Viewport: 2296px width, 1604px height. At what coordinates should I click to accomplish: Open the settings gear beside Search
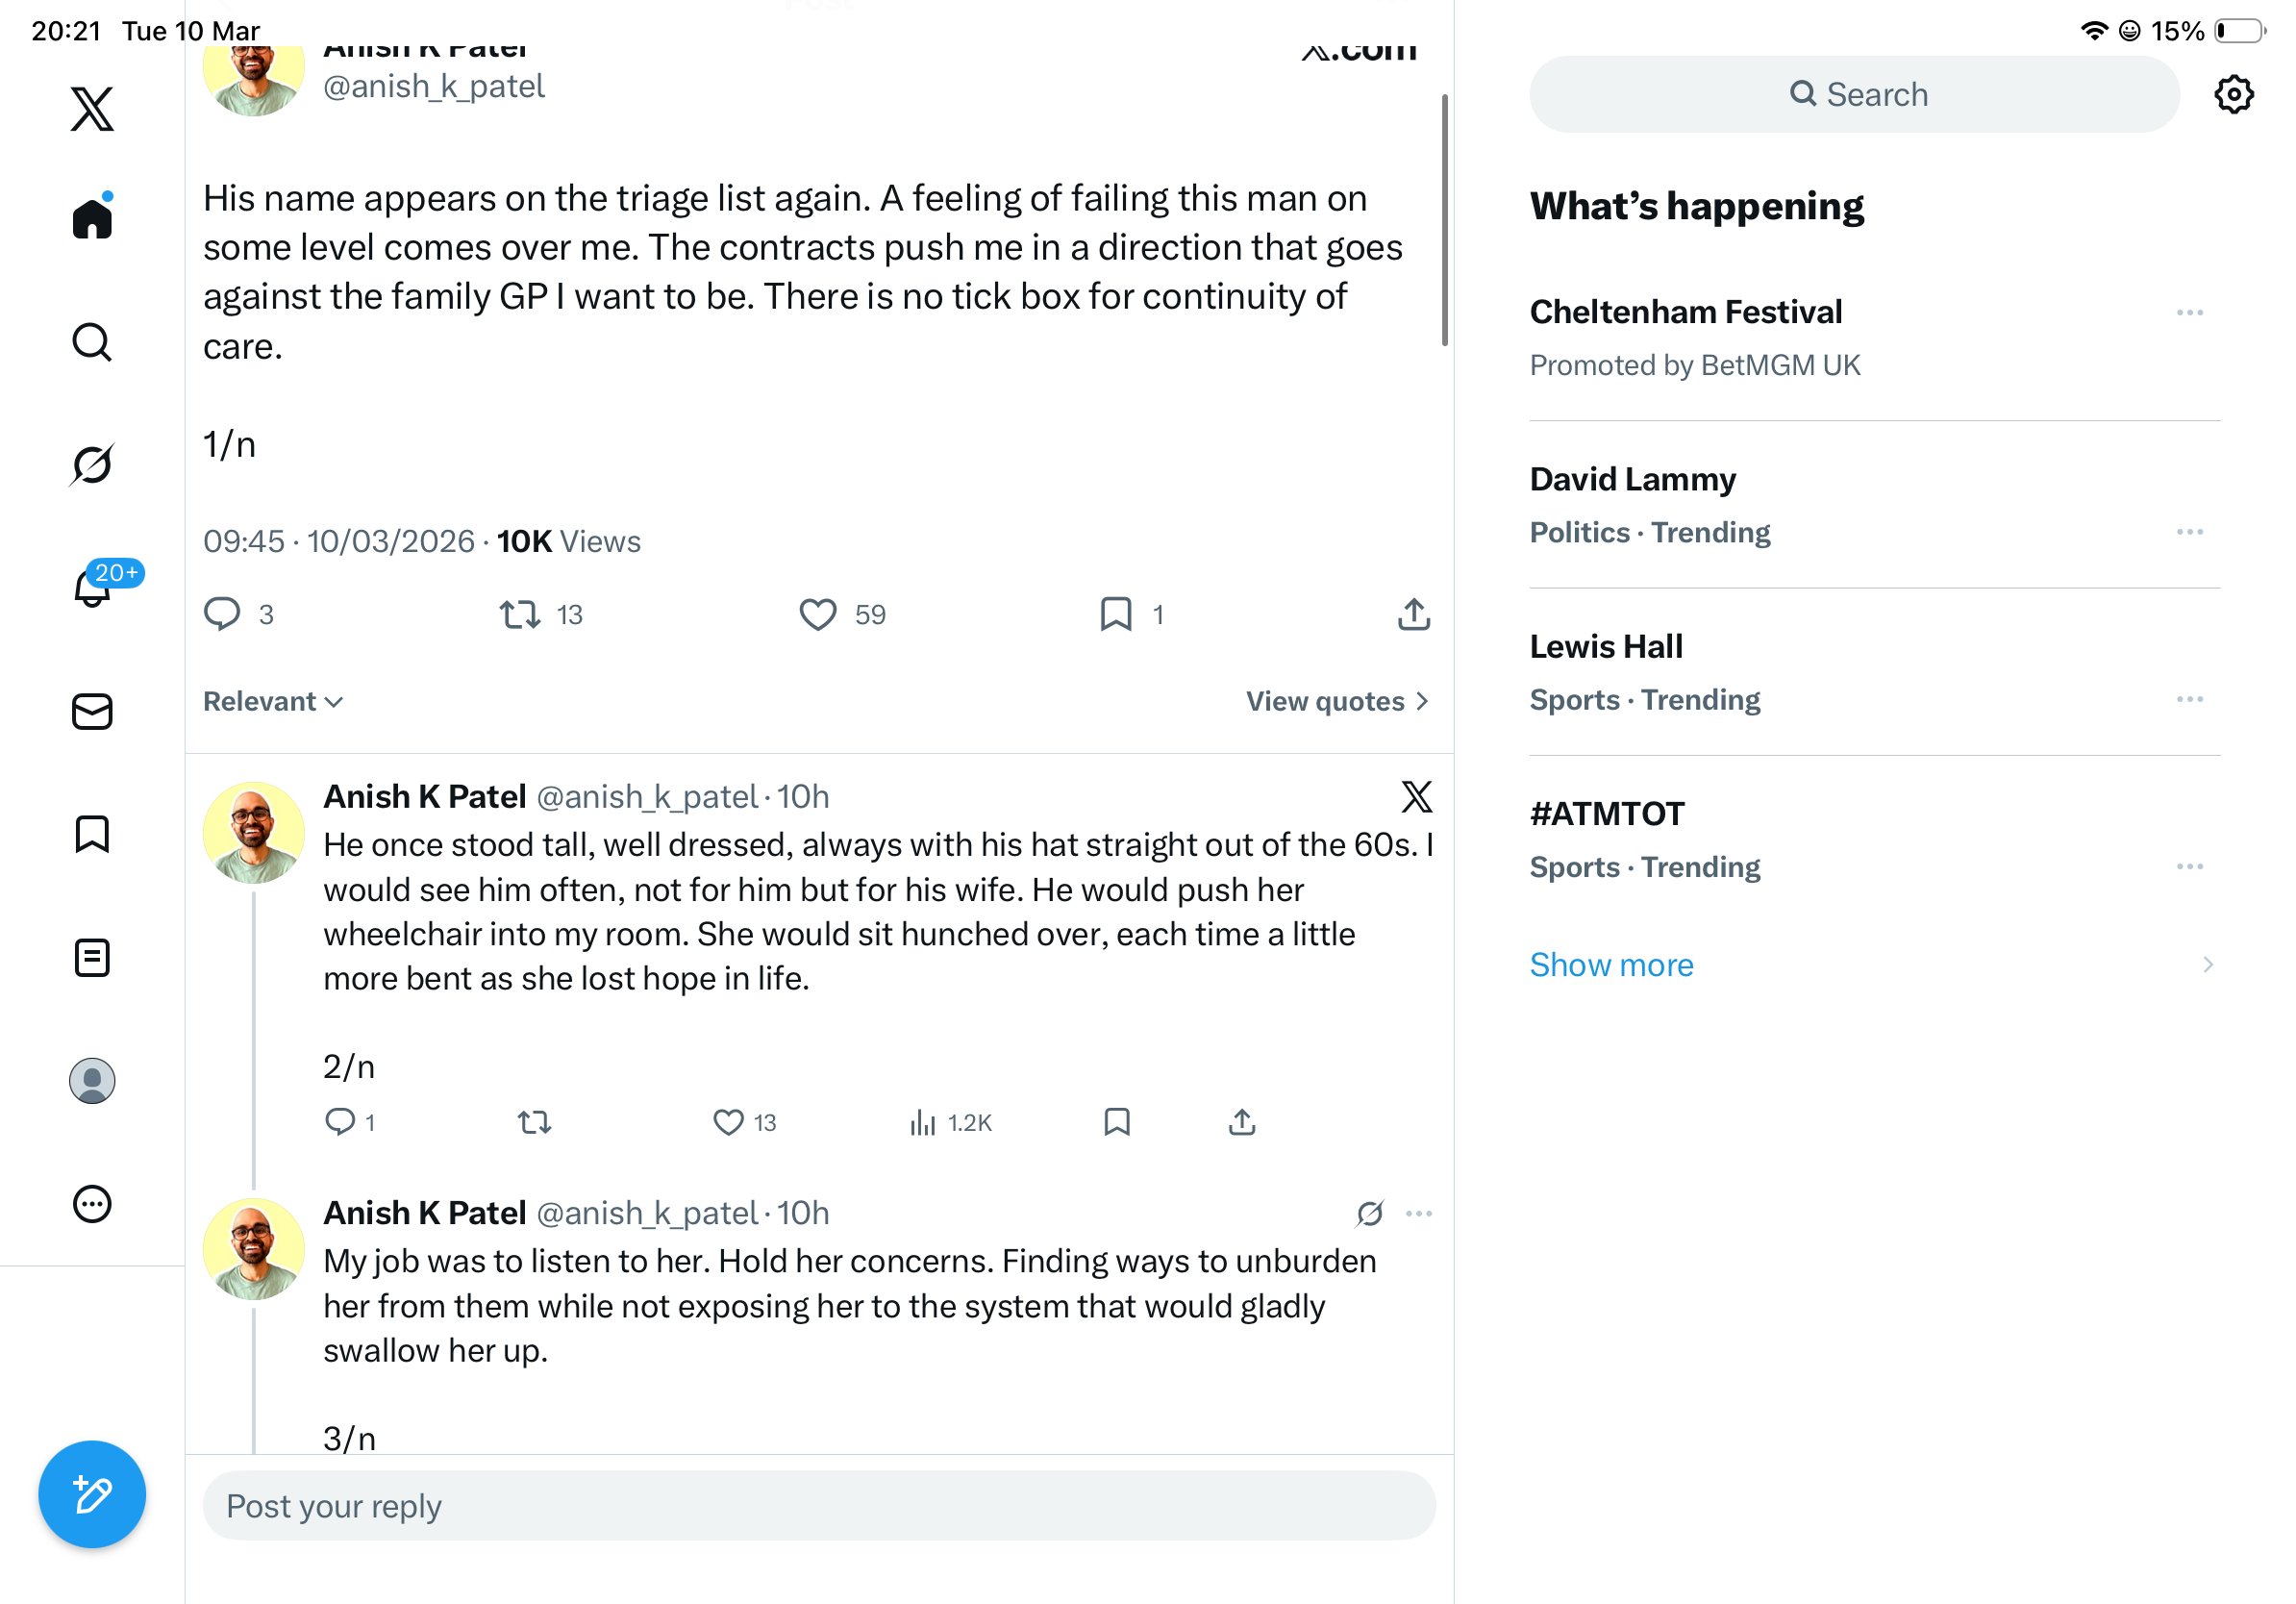pos(2233,94)
